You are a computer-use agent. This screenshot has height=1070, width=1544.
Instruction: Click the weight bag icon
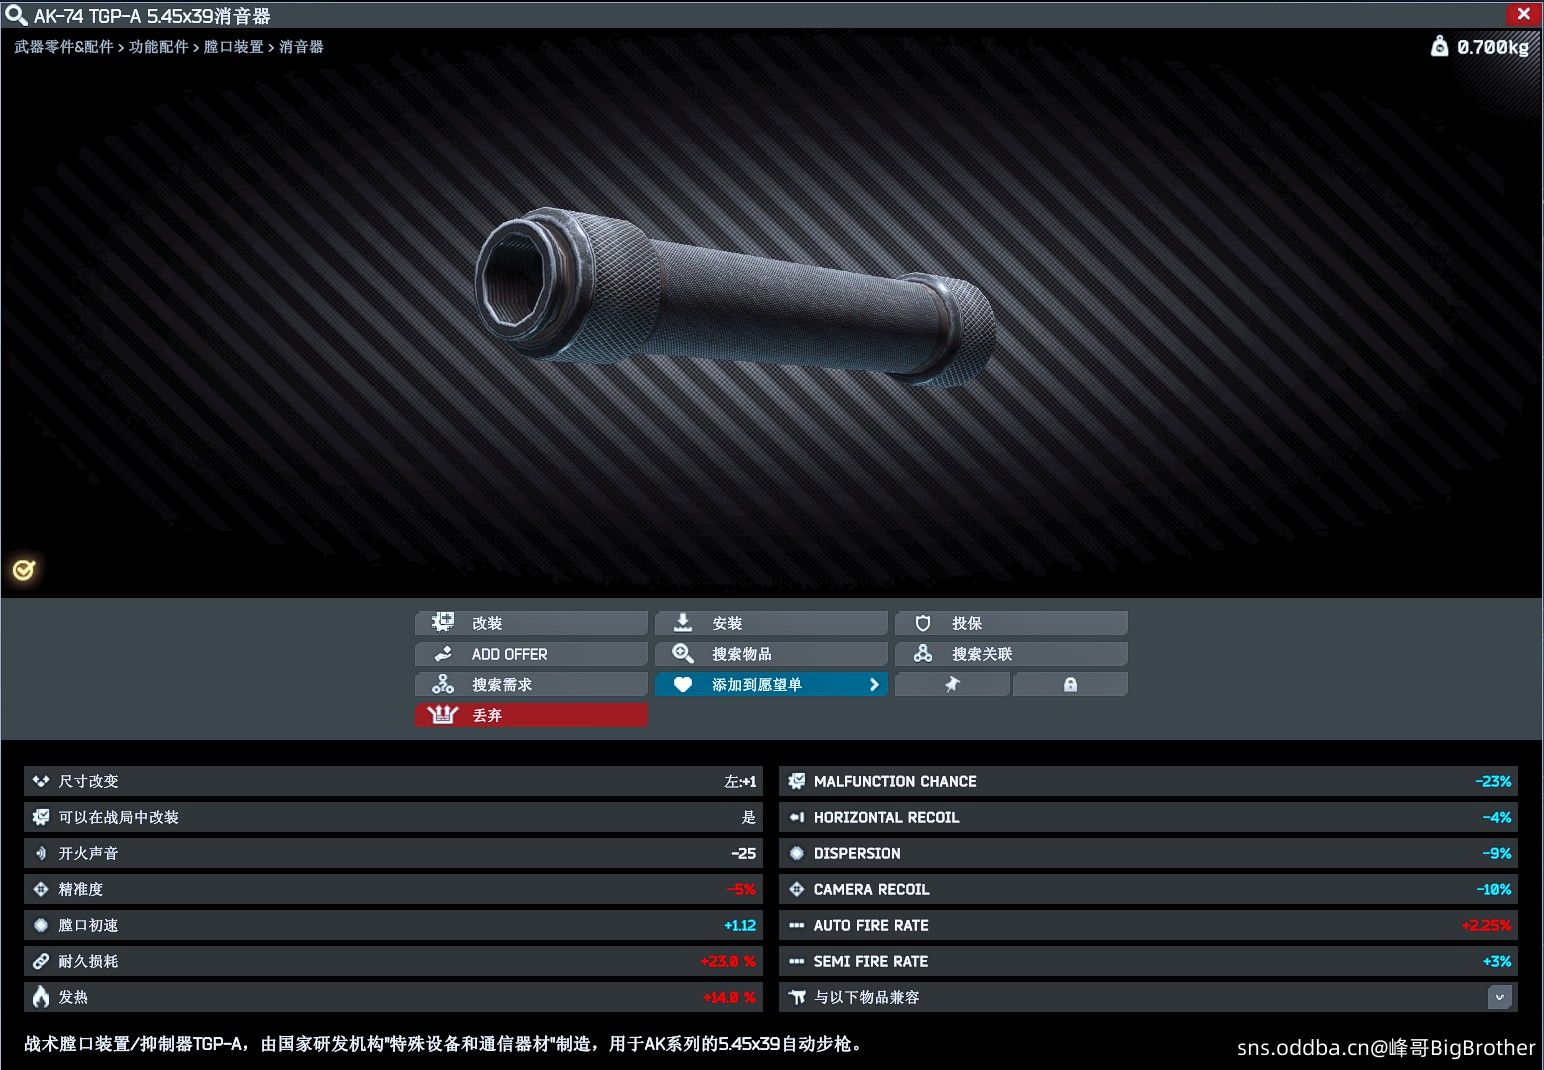point(1439,46)
